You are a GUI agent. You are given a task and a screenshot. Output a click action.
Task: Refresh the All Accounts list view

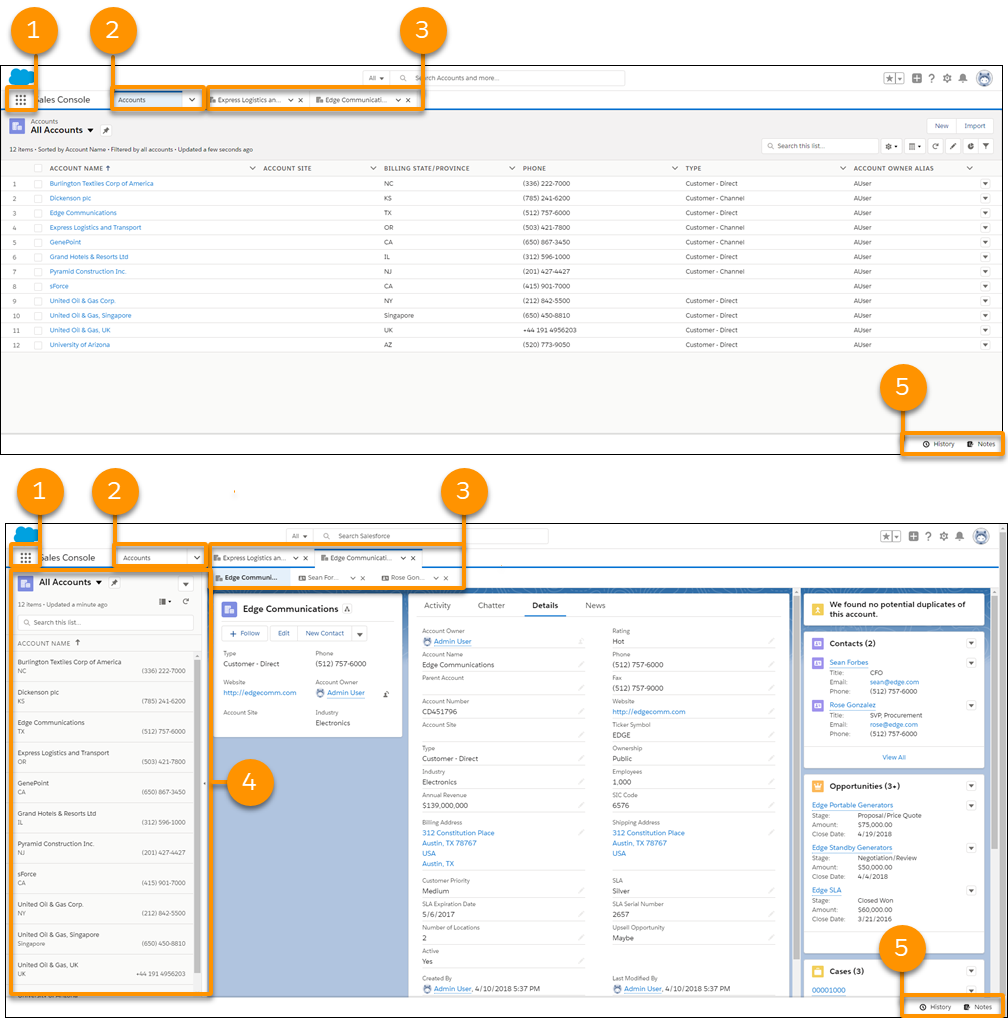click(x=936, y=146)
